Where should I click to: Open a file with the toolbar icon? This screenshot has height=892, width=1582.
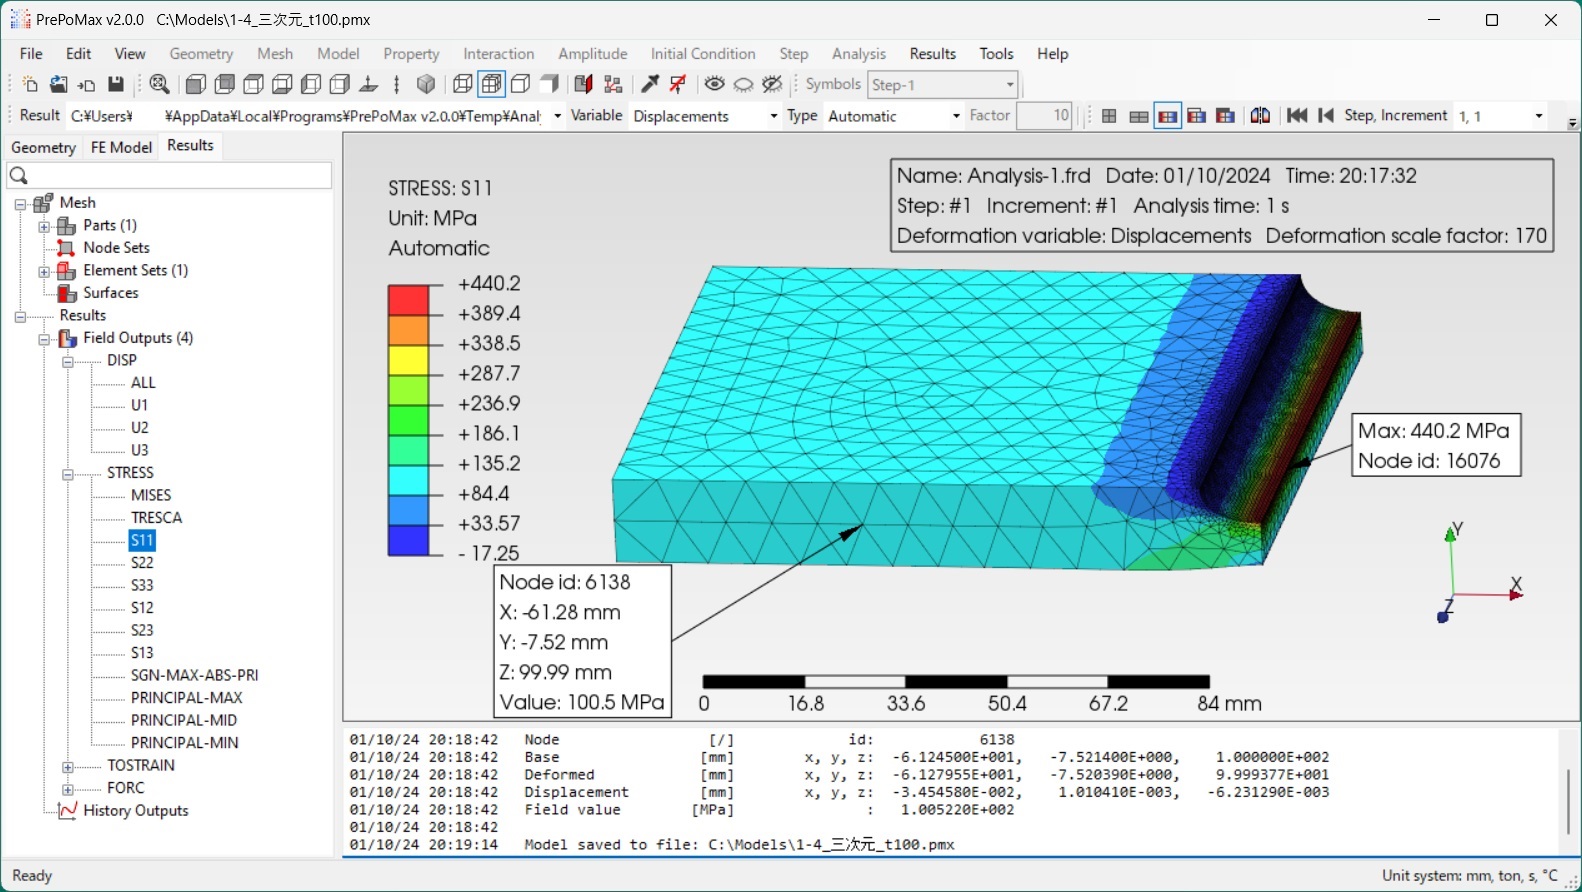pos(59,85)
